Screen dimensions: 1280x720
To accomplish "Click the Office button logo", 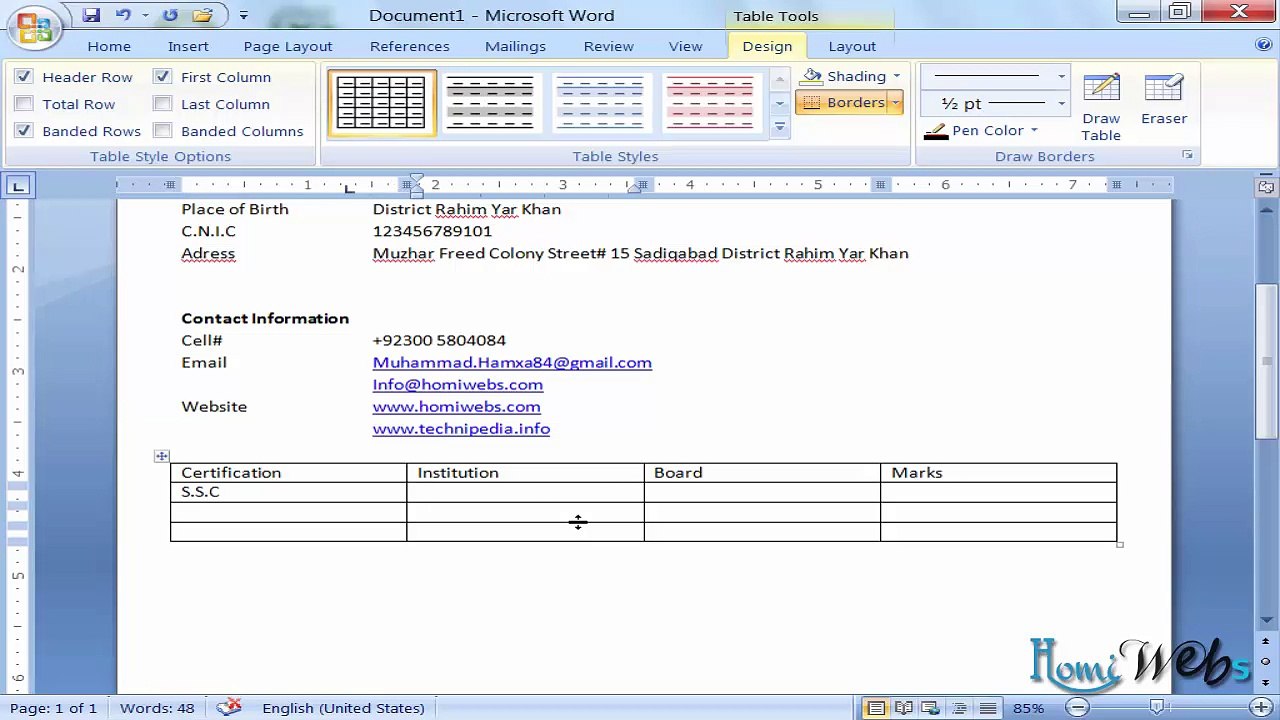I will click(x=33, y=27).
